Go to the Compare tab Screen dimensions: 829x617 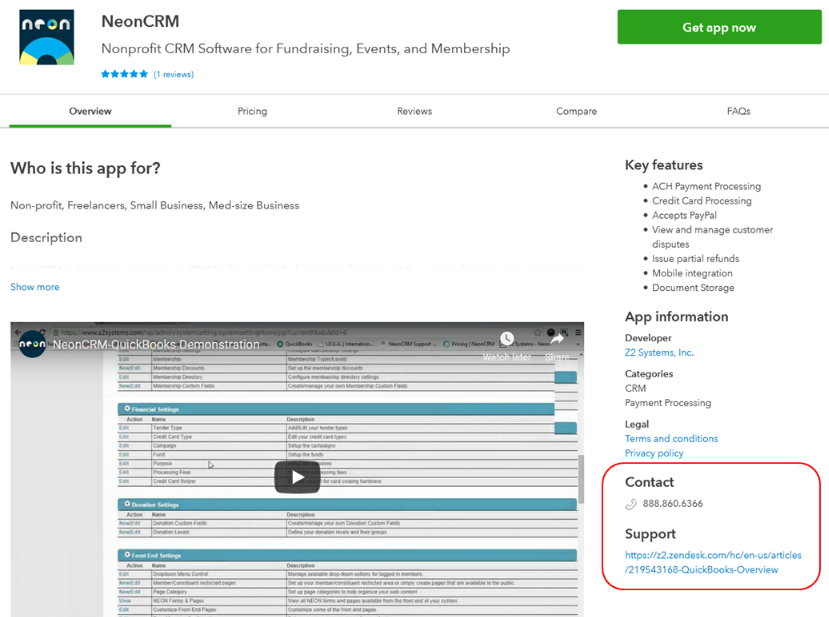coord(576,111)
